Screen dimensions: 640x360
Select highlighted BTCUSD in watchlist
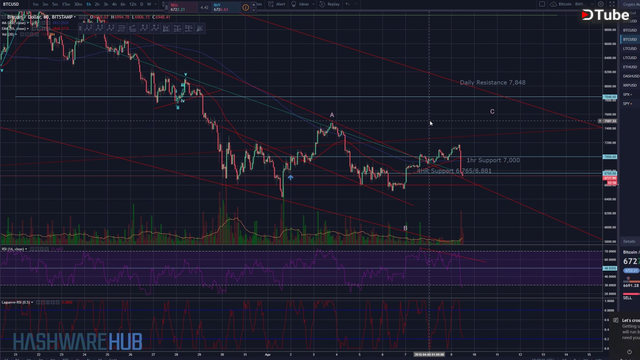pos(630,39)
